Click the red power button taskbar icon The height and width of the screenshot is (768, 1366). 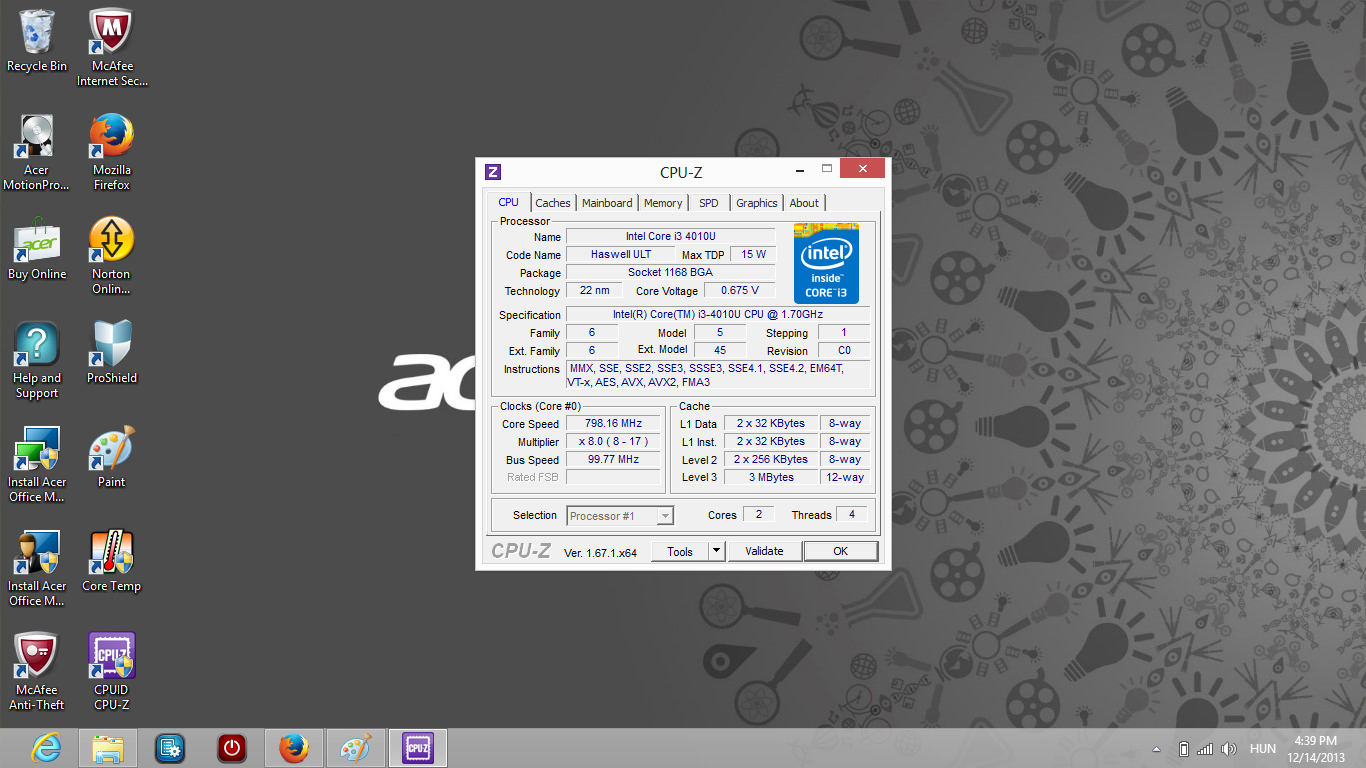click(232, 748)
